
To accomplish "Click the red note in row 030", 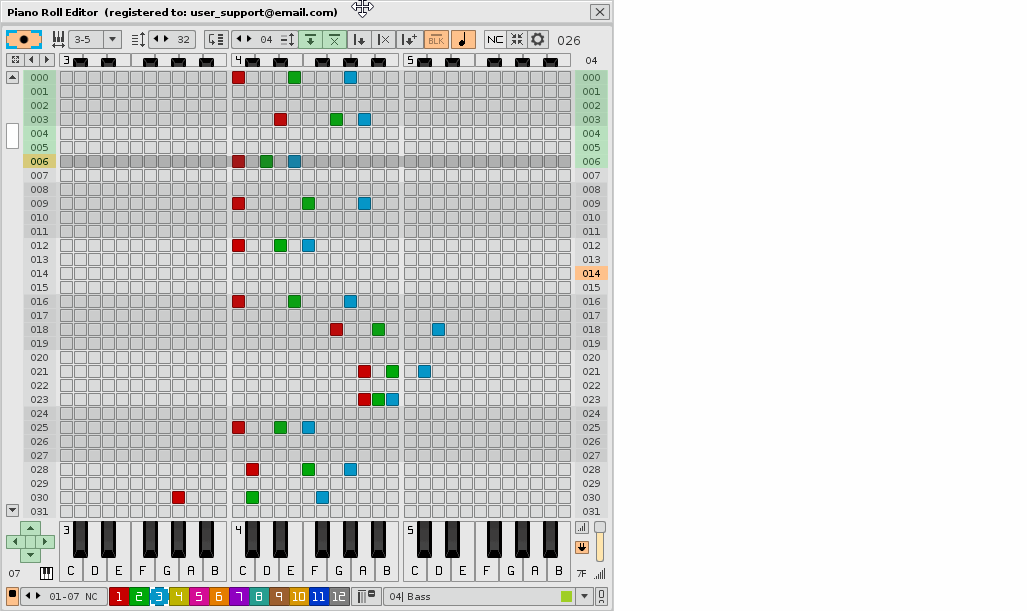I will point(178,497).
